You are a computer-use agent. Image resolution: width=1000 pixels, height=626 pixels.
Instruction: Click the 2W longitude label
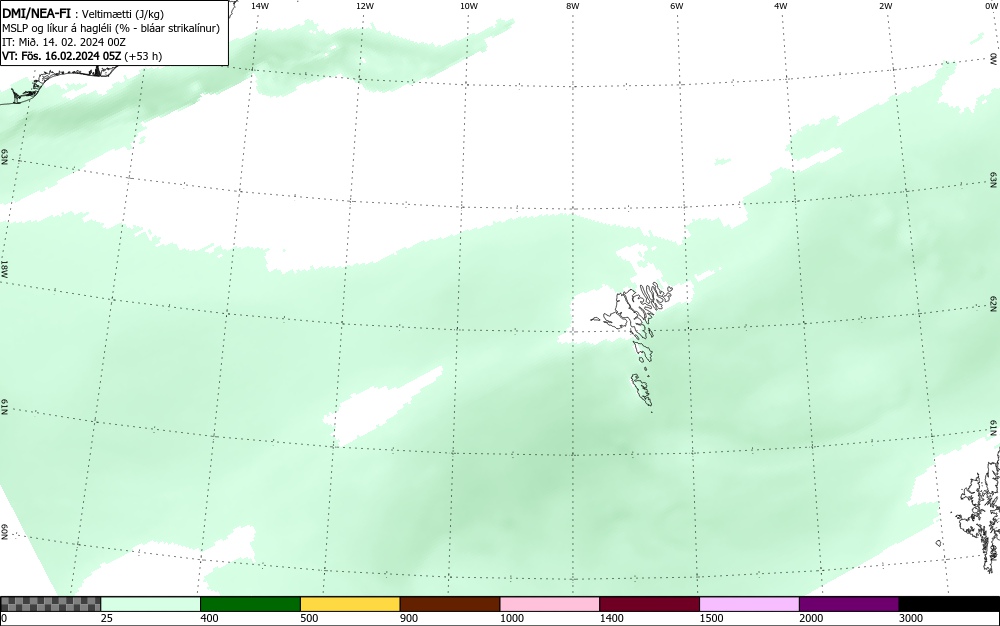[x=885, y=6]
